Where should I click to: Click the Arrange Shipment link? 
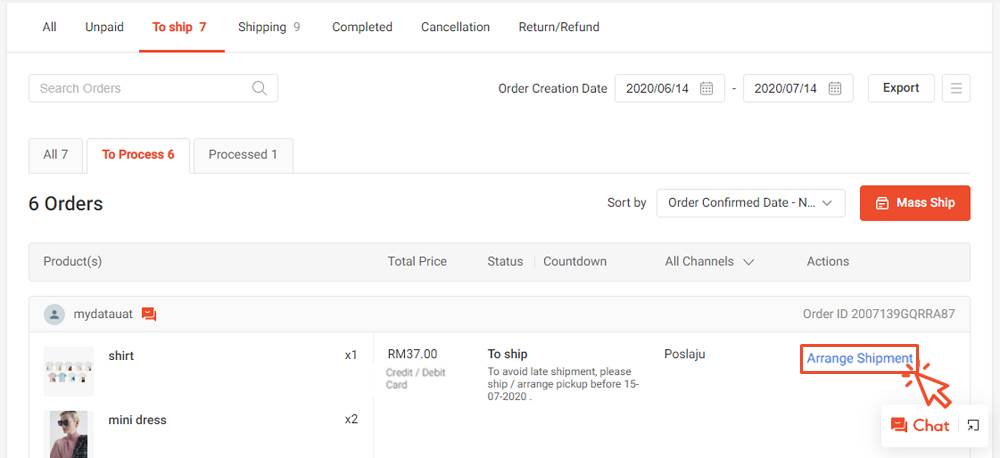tap(859, 358)
